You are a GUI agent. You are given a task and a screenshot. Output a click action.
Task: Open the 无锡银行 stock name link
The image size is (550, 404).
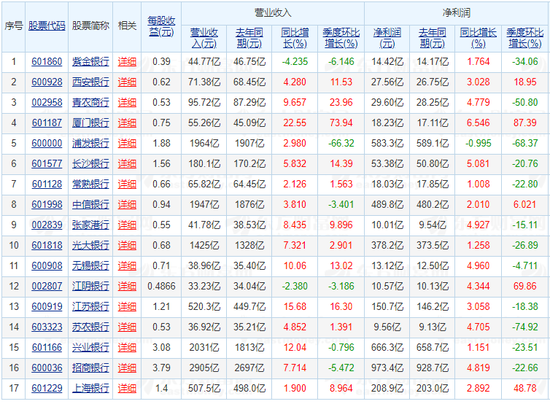point(90,266)
